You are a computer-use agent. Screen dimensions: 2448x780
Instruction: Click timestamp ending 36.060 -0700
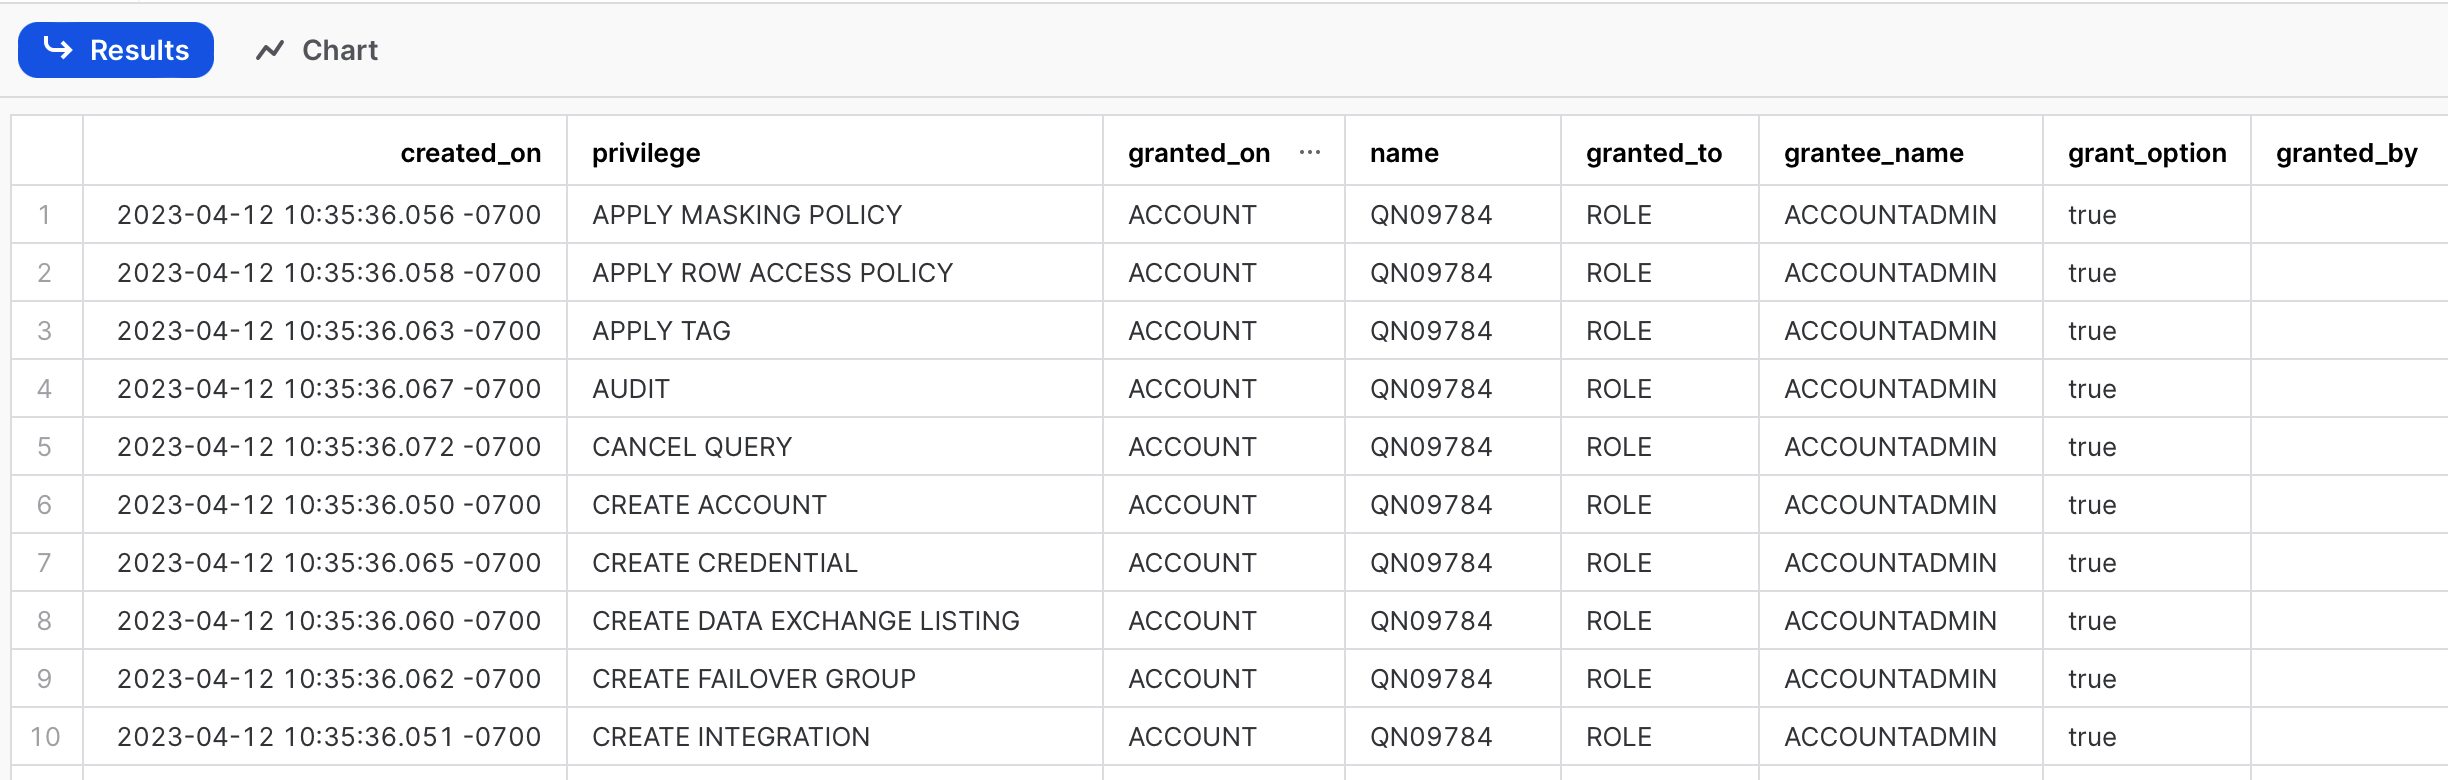[x=329, y=621]
